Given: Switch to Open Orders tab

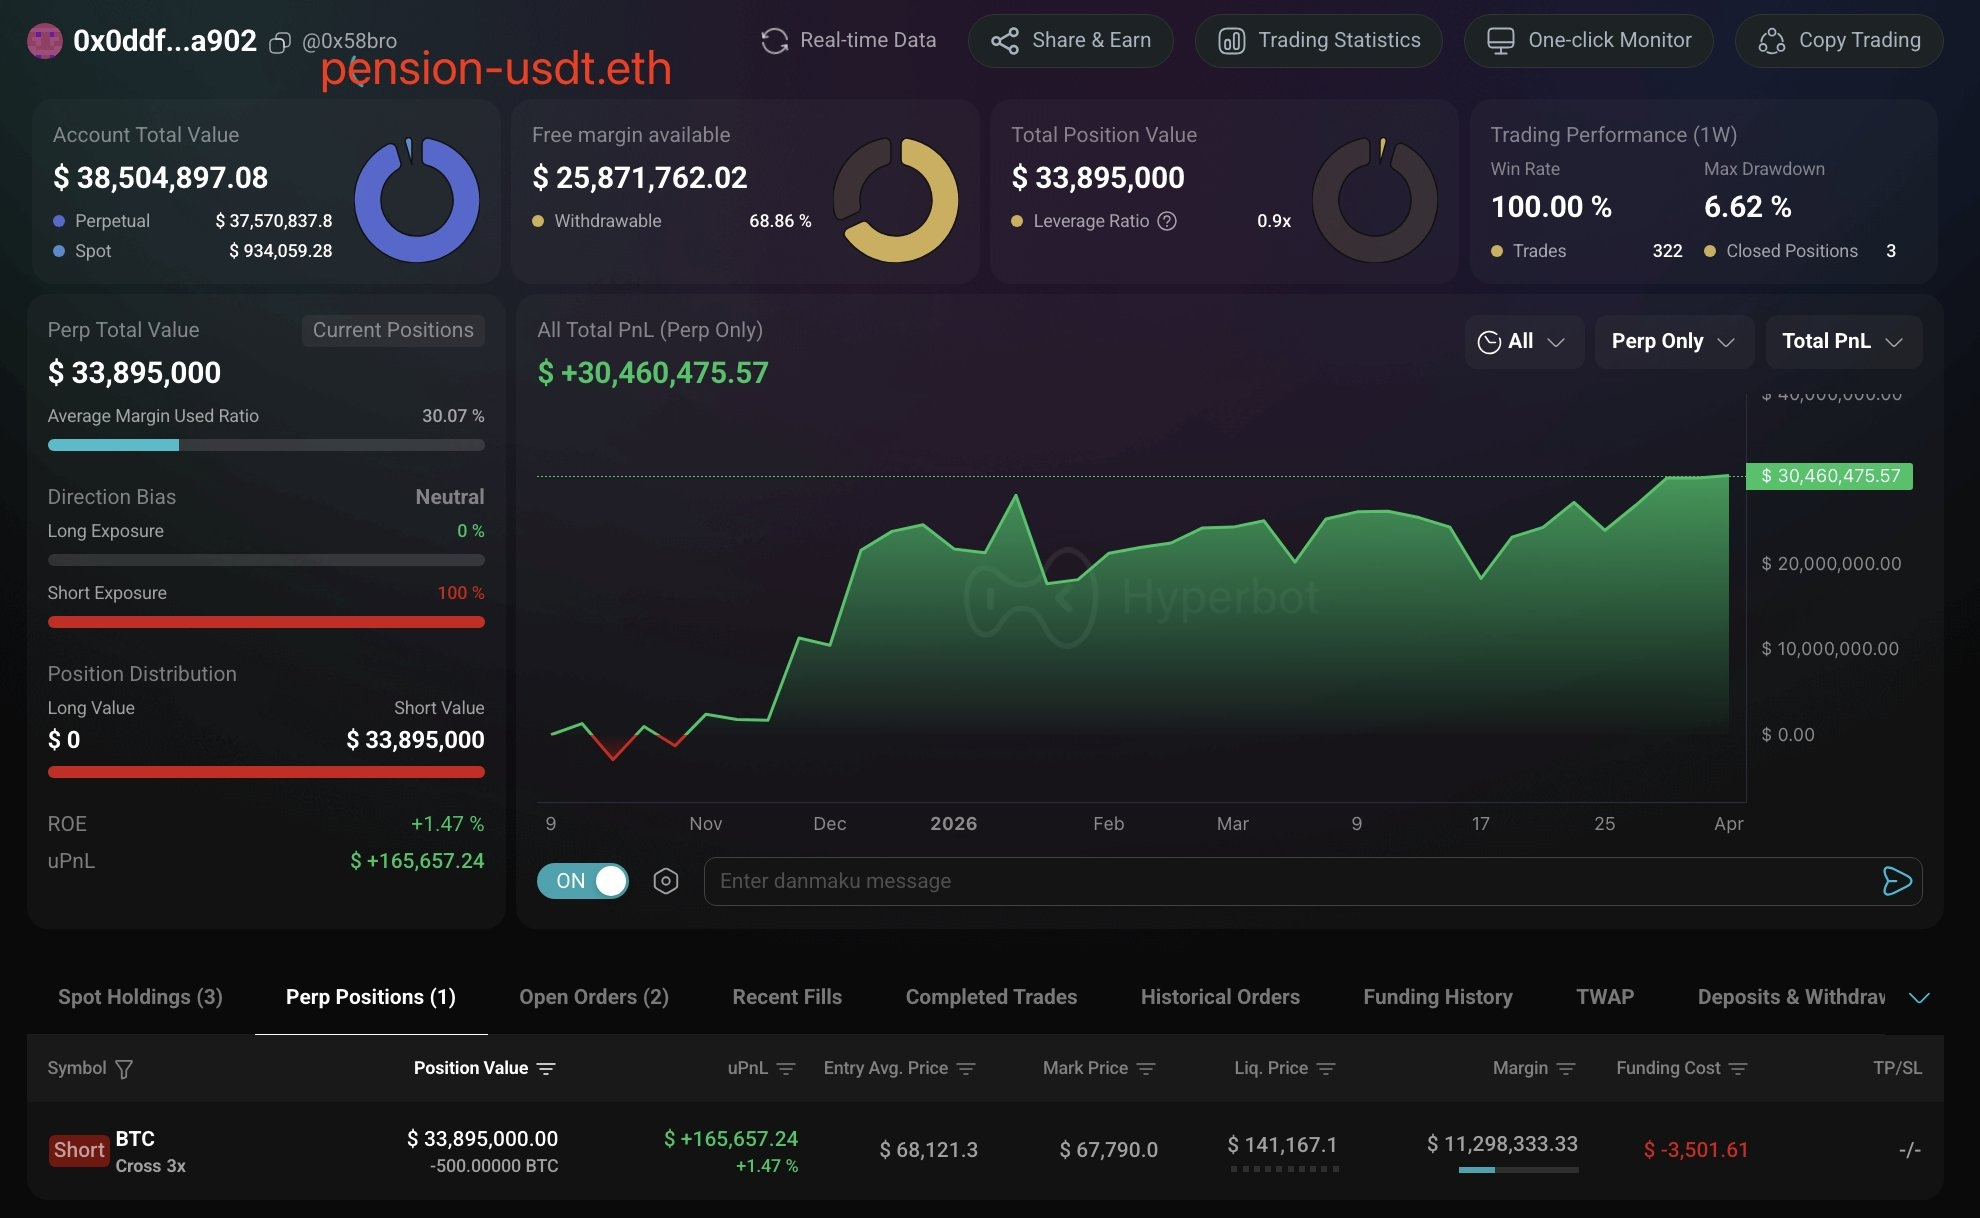Looking at the screenshot, I should (594, 997).
